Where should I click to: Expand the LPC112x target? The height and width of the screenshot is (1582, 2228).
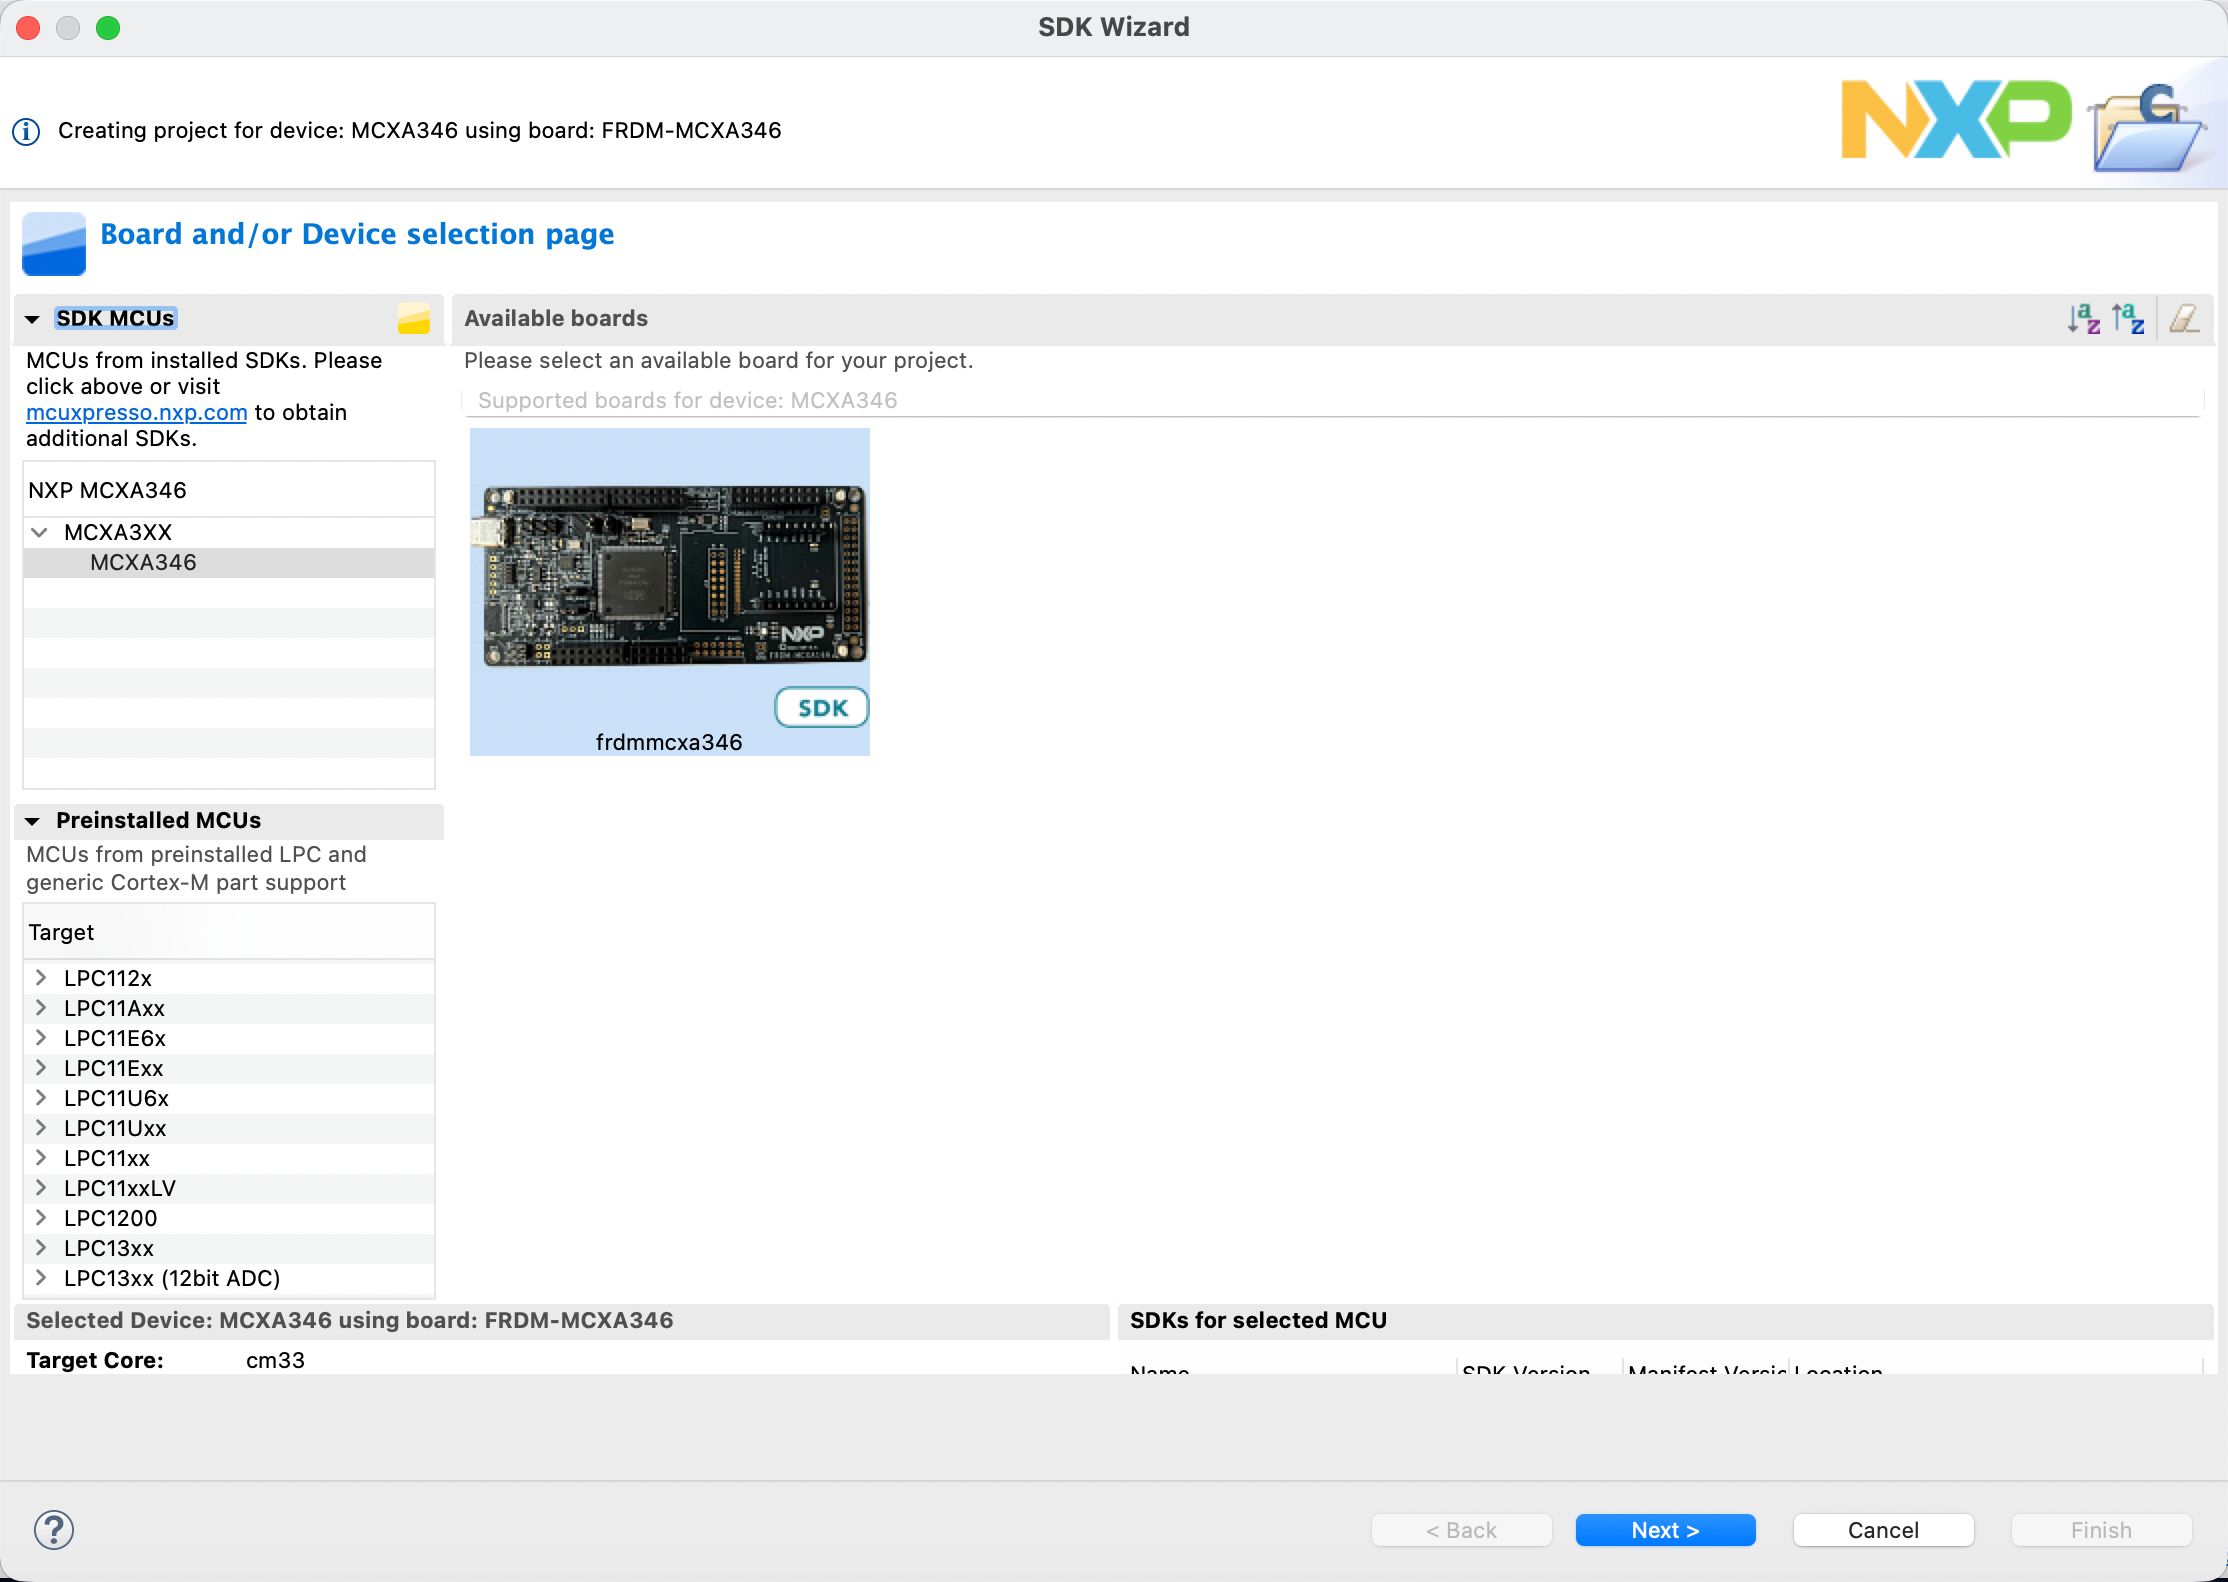(41, 978)
